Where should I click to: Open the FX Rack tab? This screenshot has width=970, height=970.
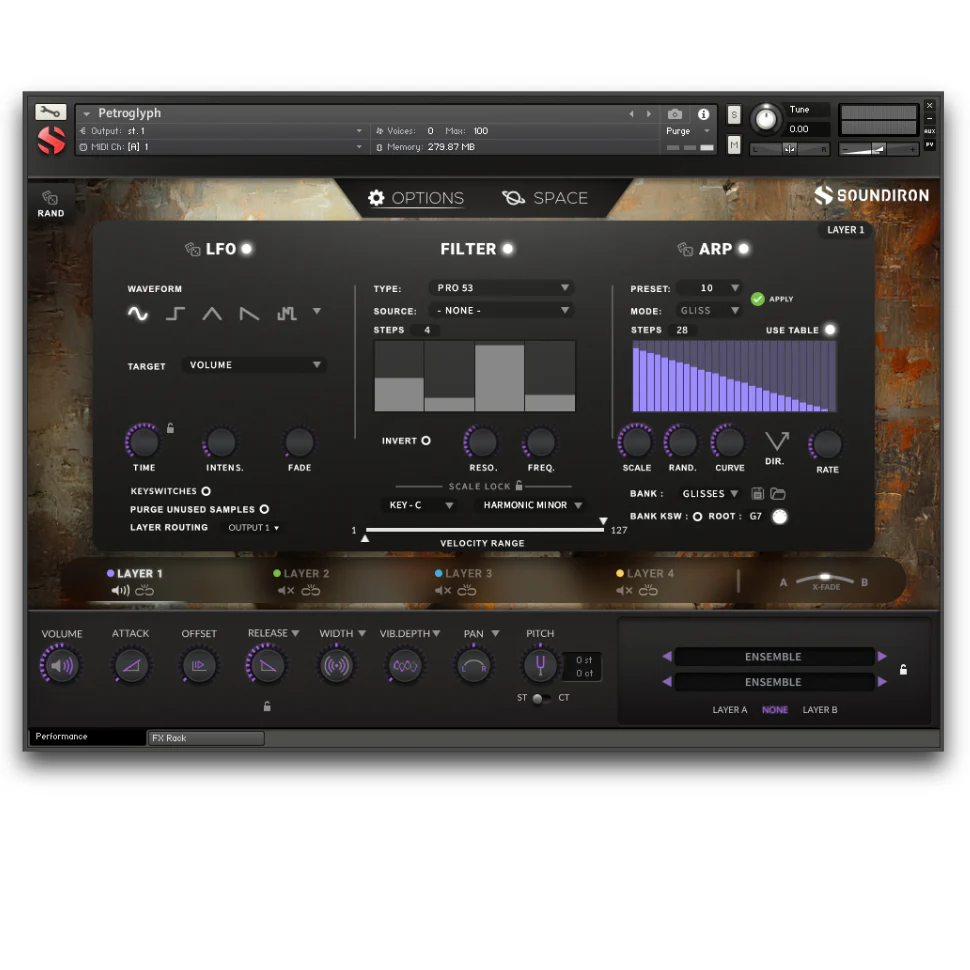[x=205, y=738]
